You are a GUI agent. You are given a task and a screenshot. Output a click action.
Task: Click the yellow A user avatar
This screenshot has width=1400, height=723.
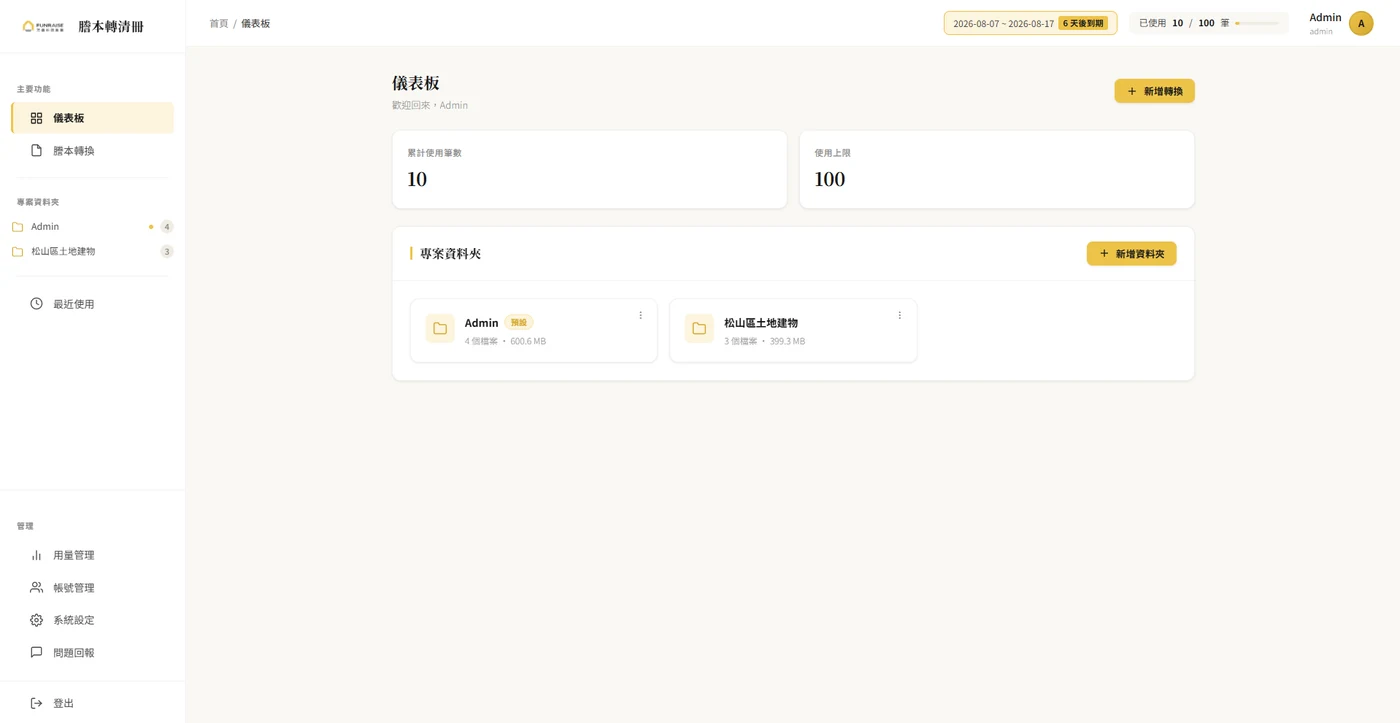[x=1361, y=23]
